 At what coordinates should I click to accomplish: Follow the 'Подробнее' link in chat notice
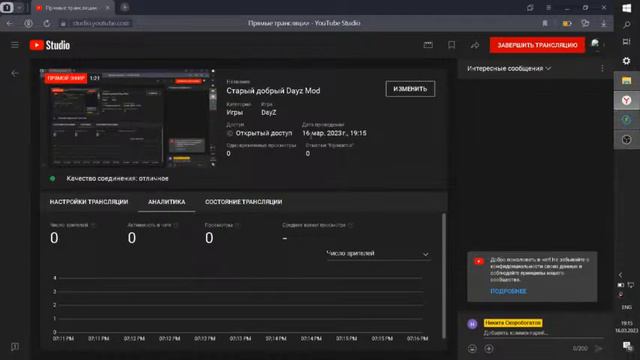point(508,291)
